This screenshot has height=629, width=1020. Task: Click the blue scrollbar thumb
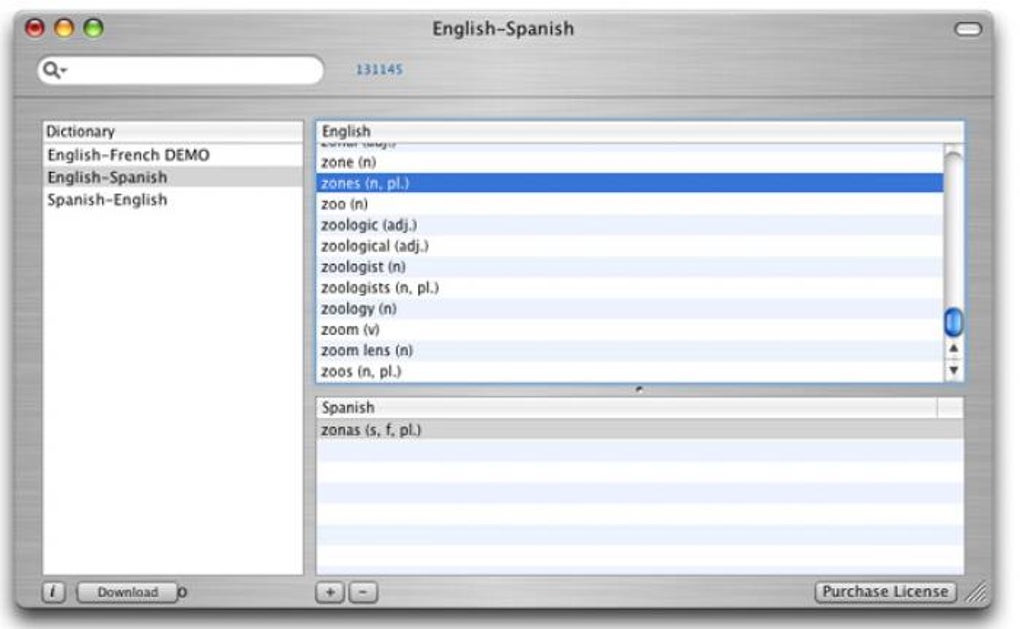point(954,322)
